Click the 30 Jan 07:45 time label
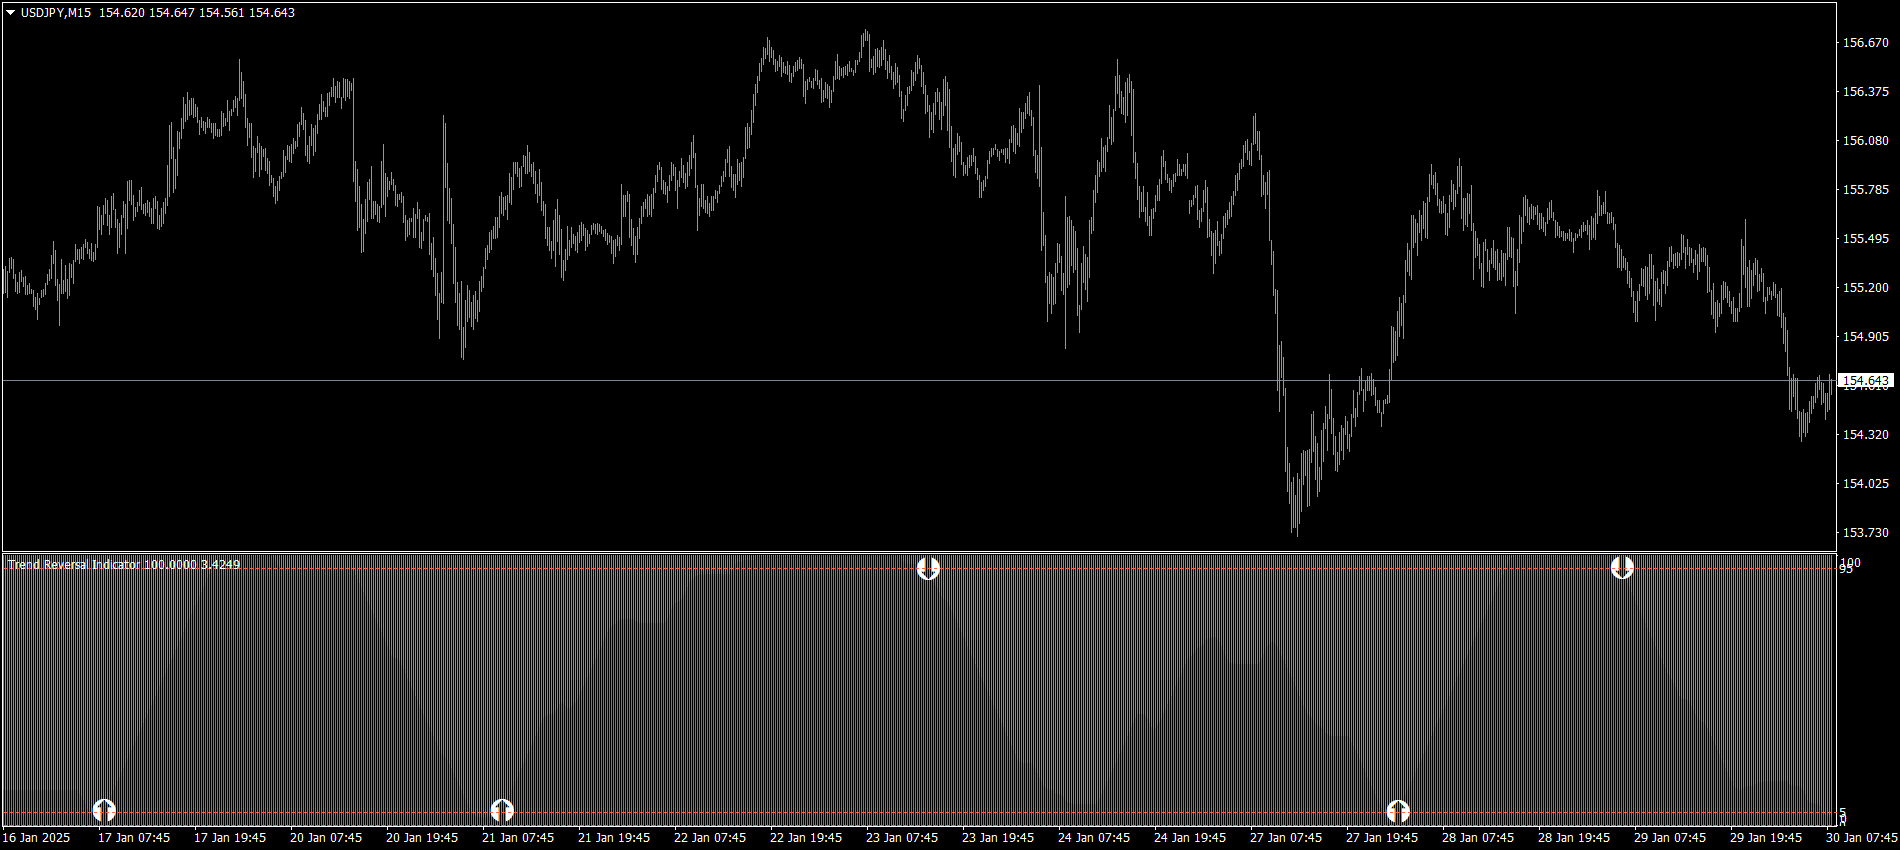 click(1861, 838)
